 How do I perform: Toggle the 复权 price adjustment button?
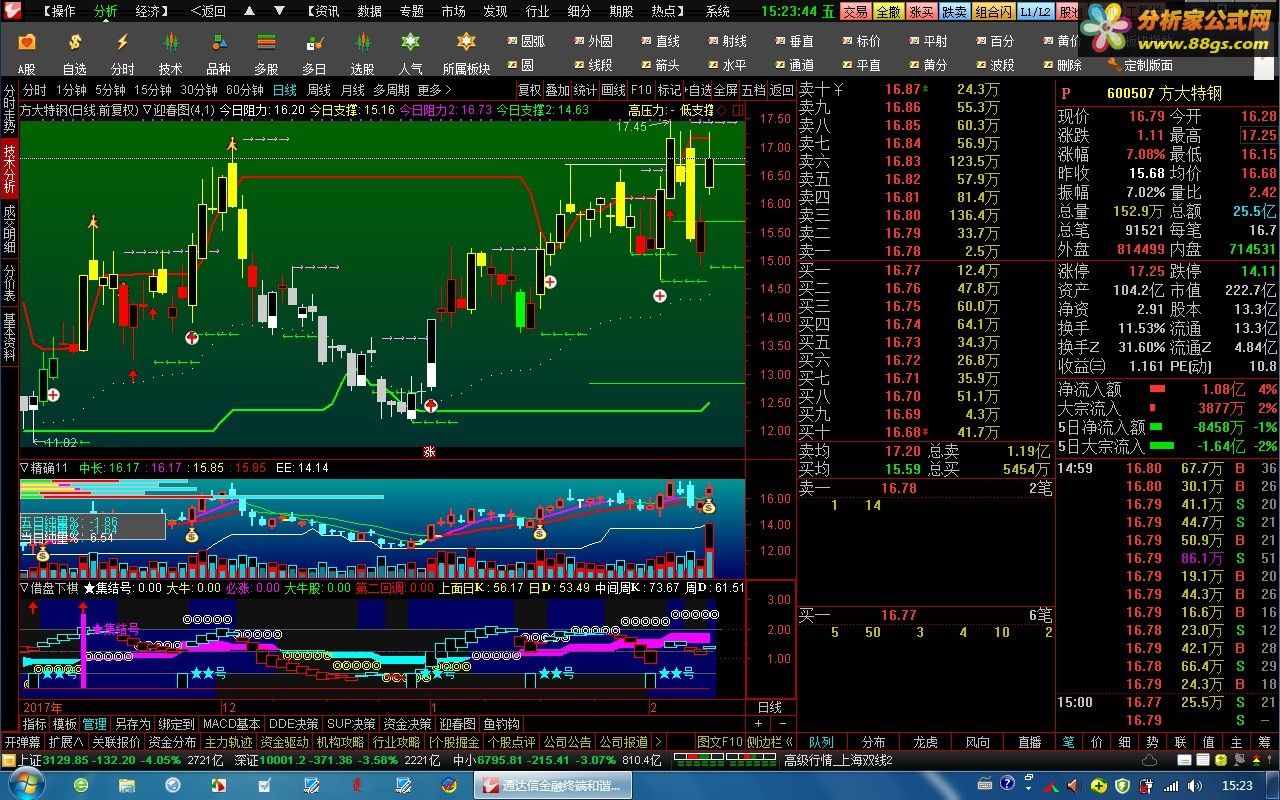[529, 90]
